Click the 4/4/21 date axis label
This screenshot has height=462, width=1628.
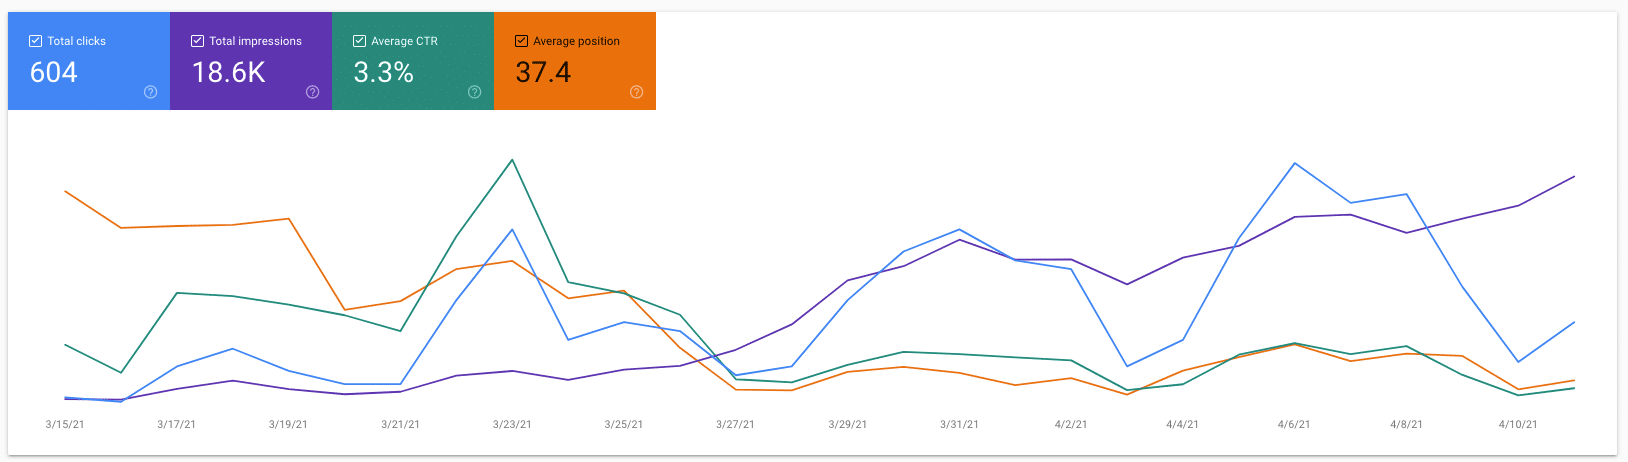pyautogui.click(x=1183, y=424)
